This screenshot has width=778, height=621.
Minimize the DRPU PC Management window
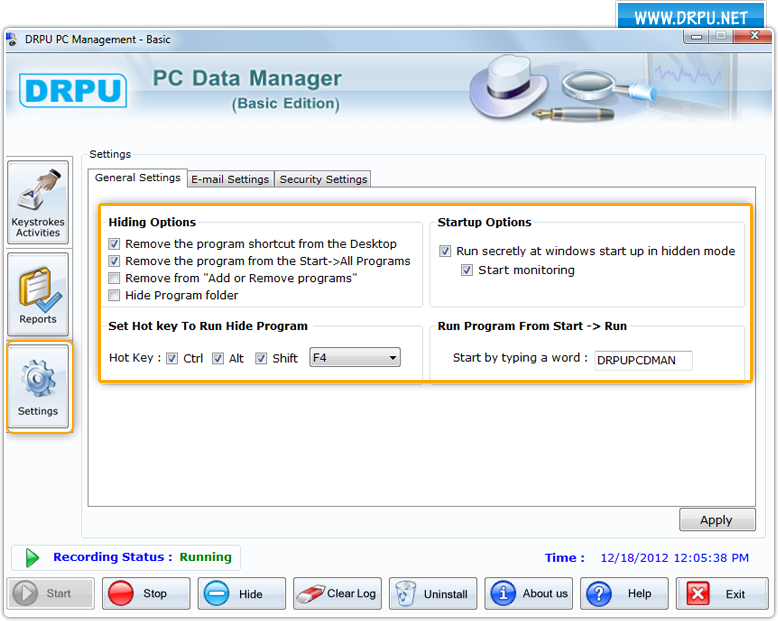coord(696,36)
